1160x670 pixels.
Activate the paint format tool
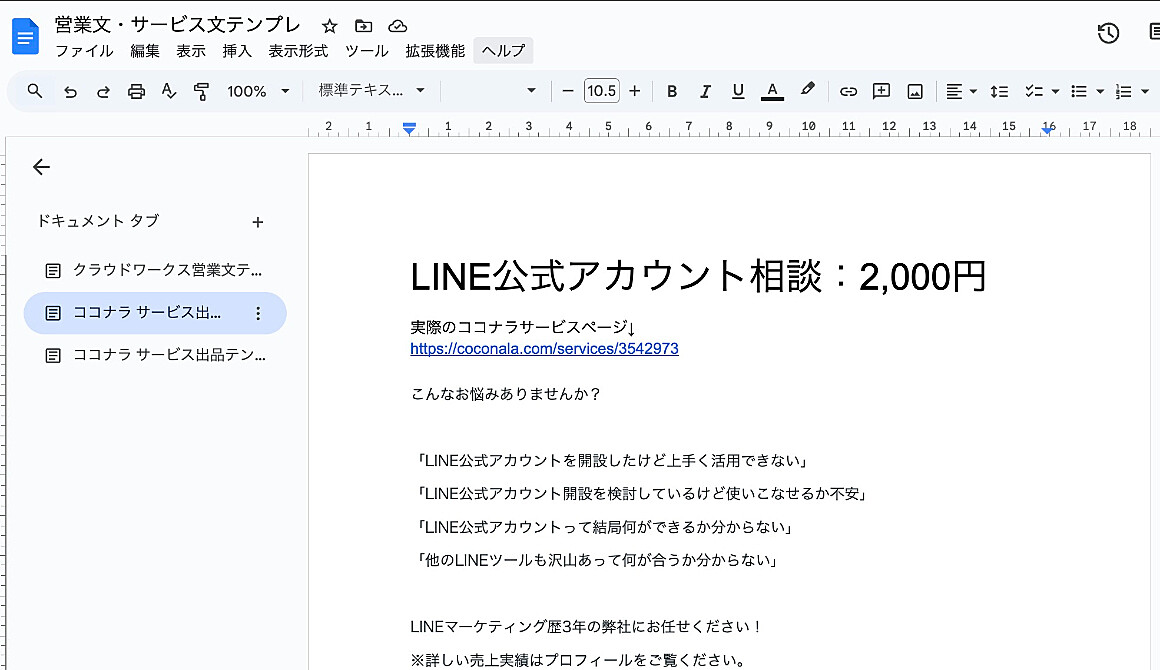click(x=201, y=92)
